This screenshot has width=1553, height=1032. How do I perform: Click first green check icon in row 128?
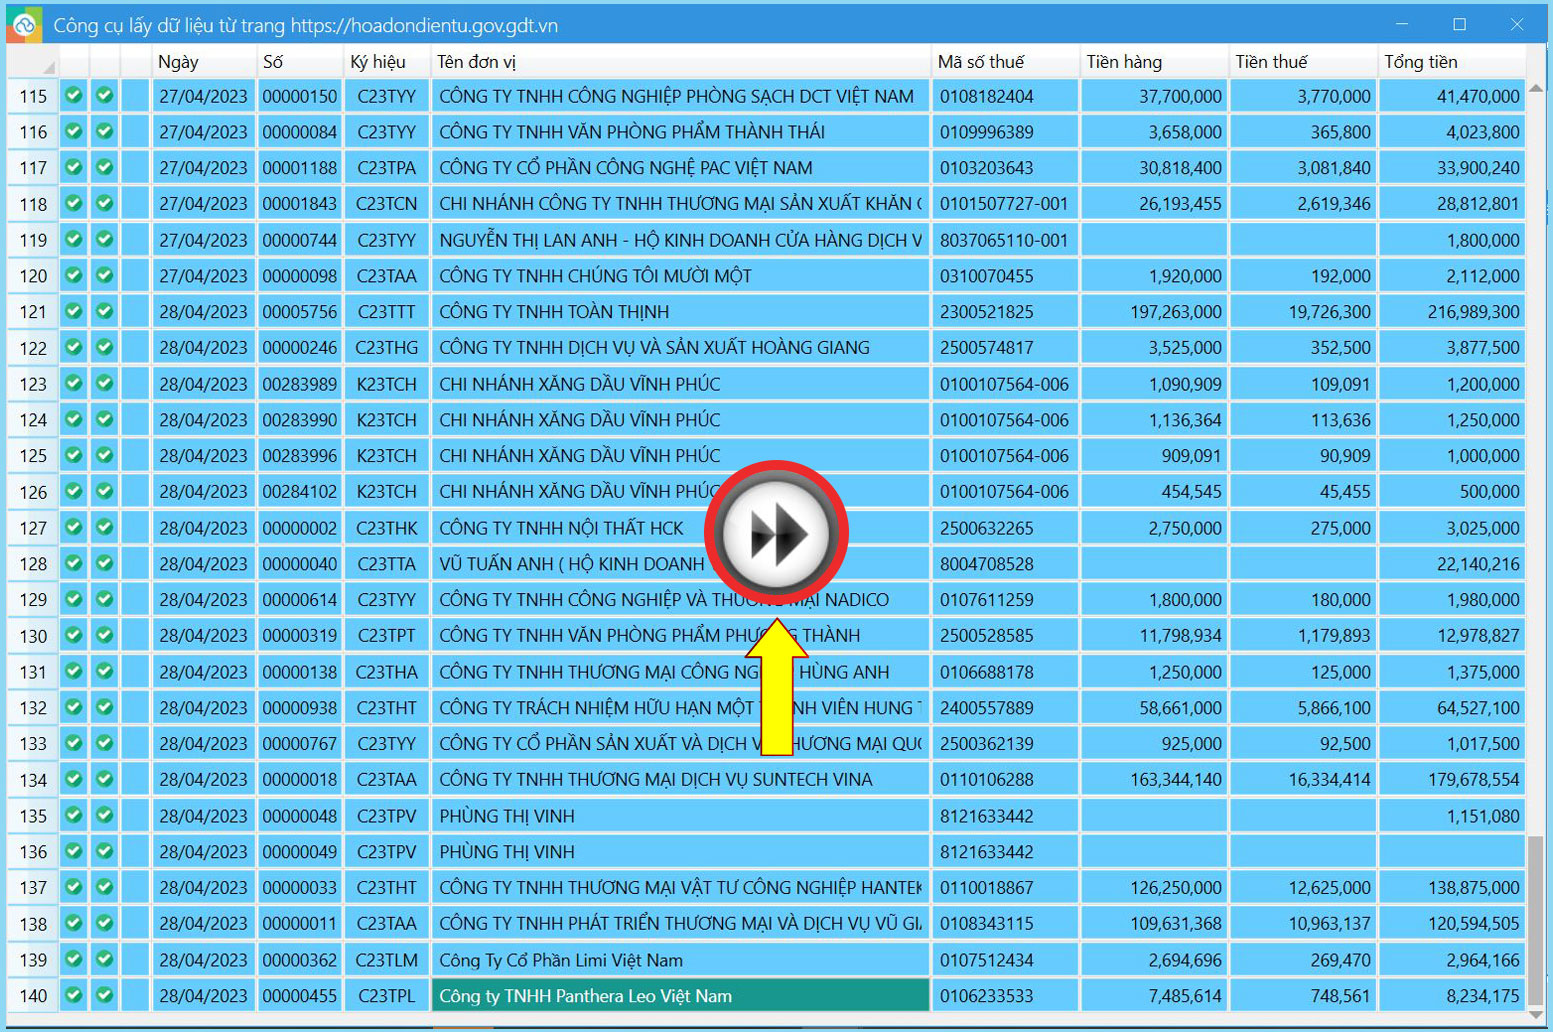(x=74, y=563)
